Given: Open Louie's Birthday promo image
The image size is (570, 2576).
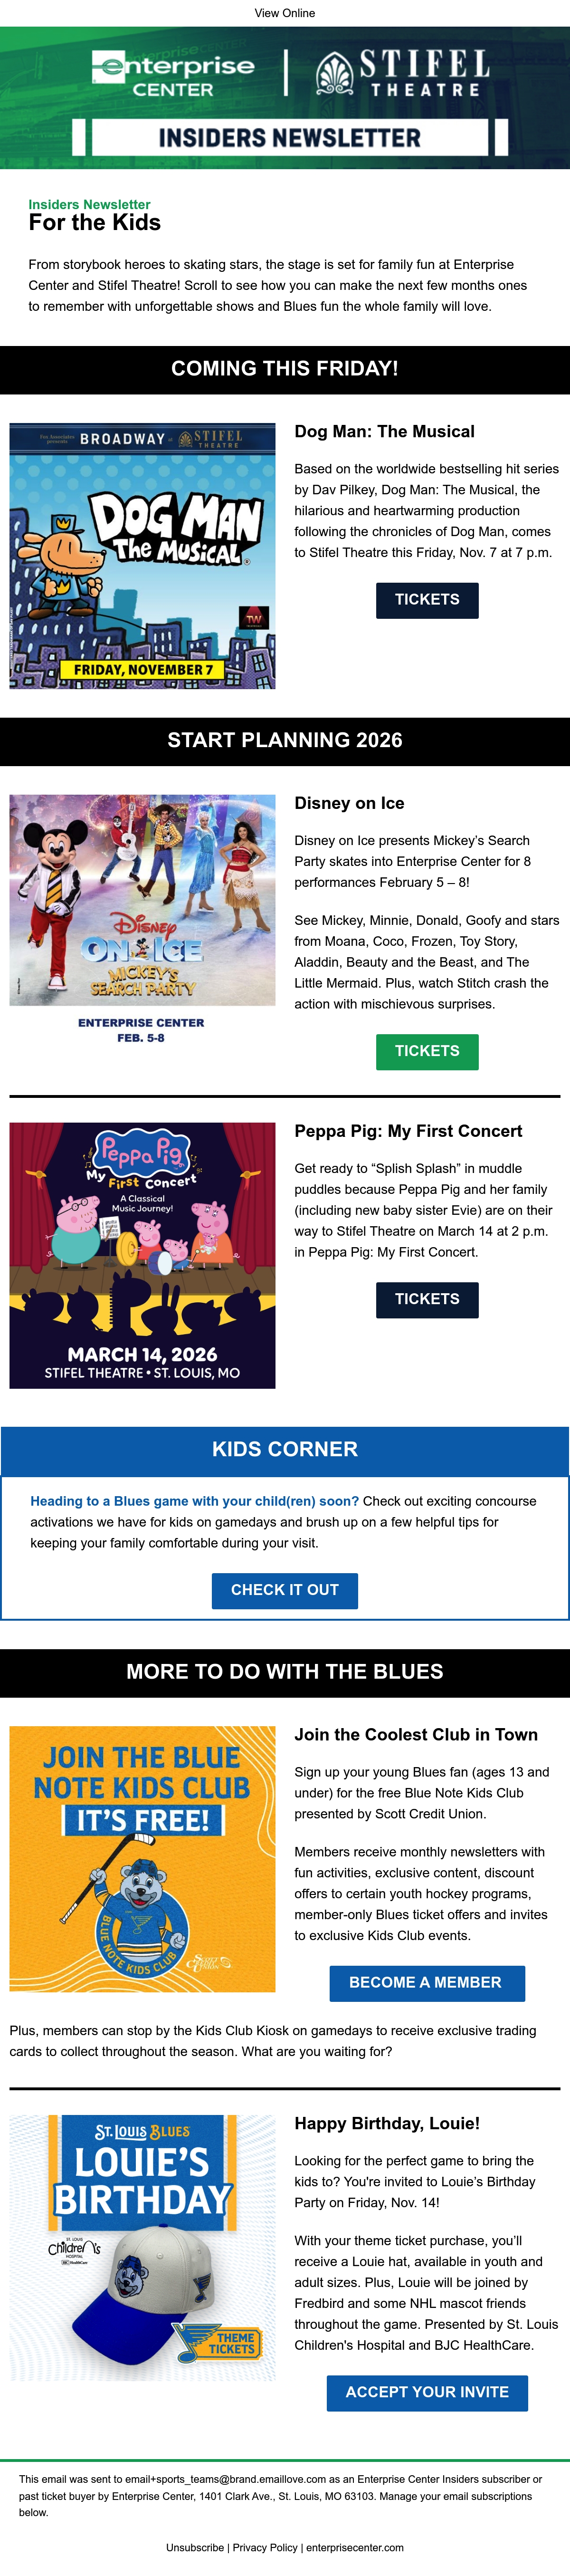Looking at the screenshot, I should [x=142, y=2247].
